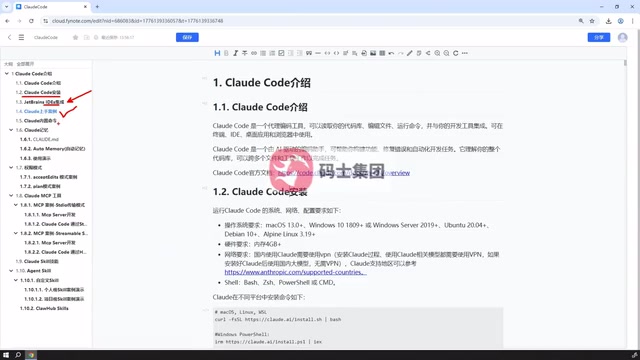This screenshot has width=640, height=360.
Task: Insert checkbox task list from toolbar
Action: point(281,53)
